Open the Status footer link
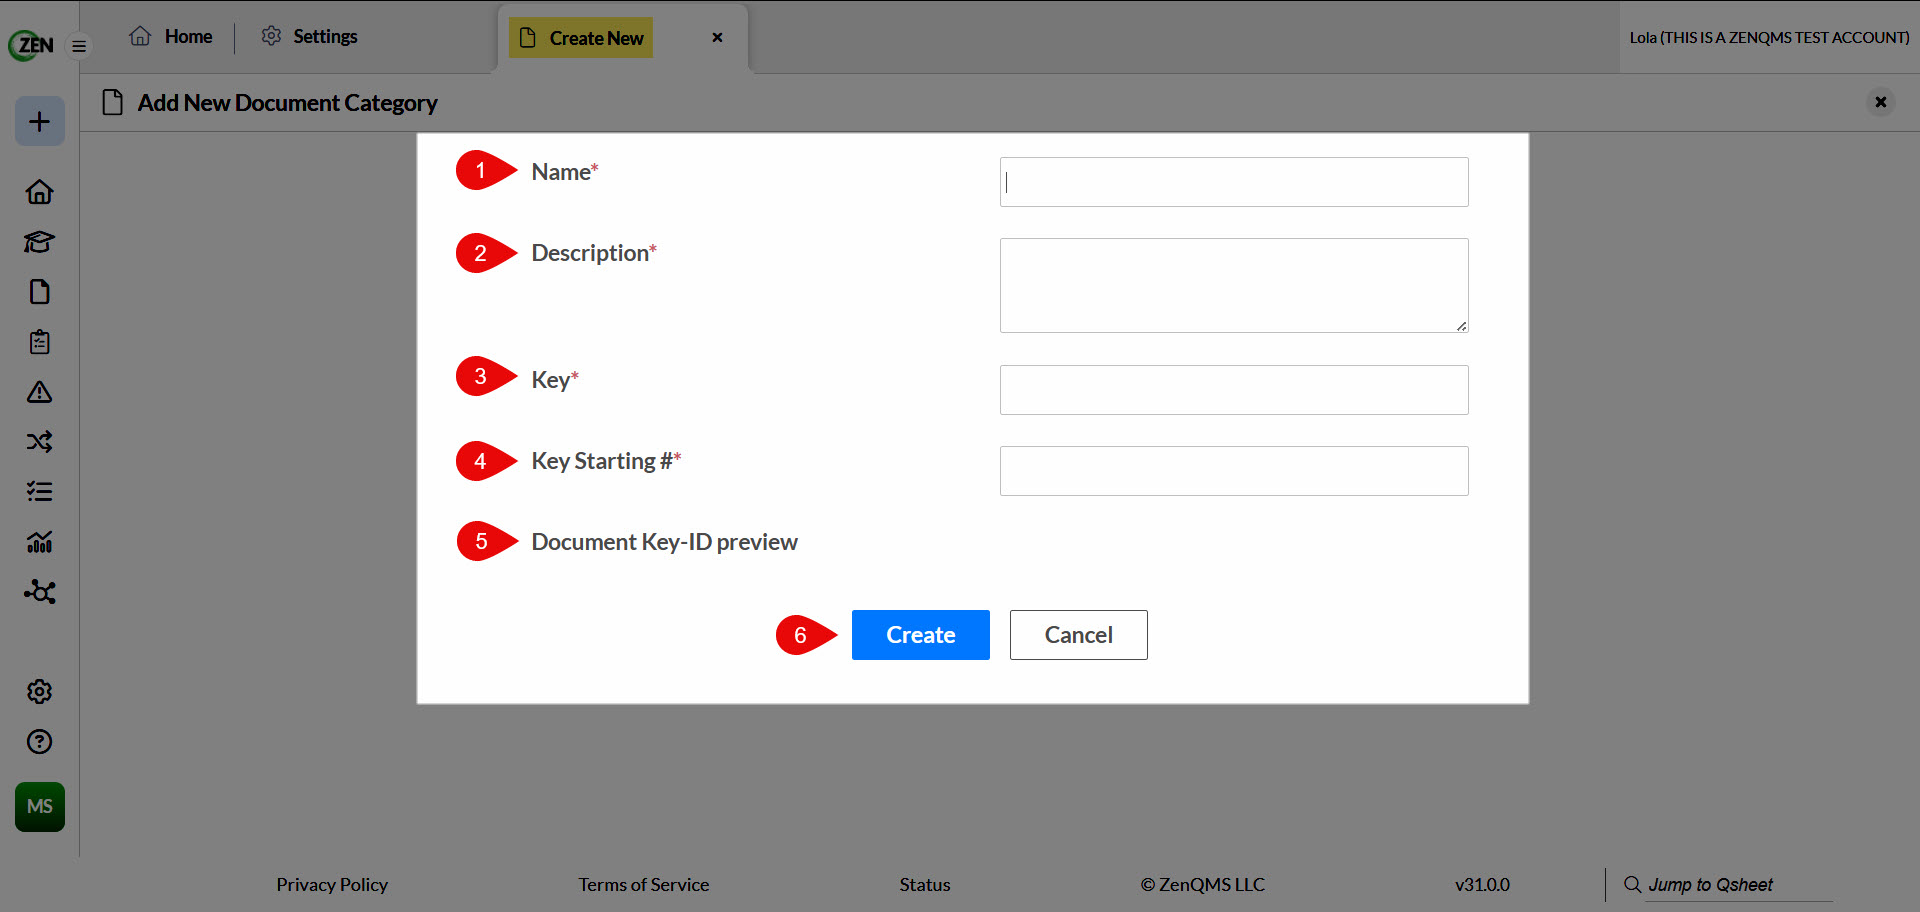This screenshot has width=1920, height=912. 925,885
